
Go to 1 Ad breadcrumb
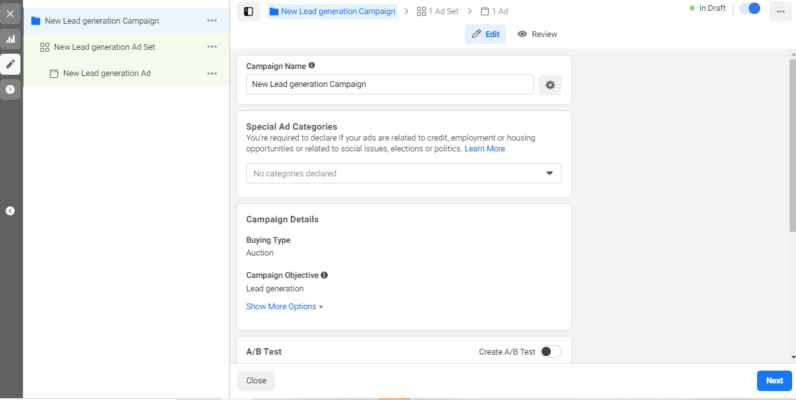[x=494, y=11]
